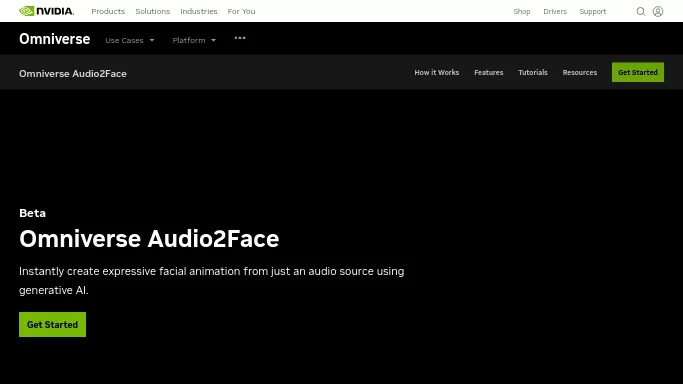Viewport: 683px width, 384px height.
Task: Click the NVIDIA logo
Action: tap(47, 11)
